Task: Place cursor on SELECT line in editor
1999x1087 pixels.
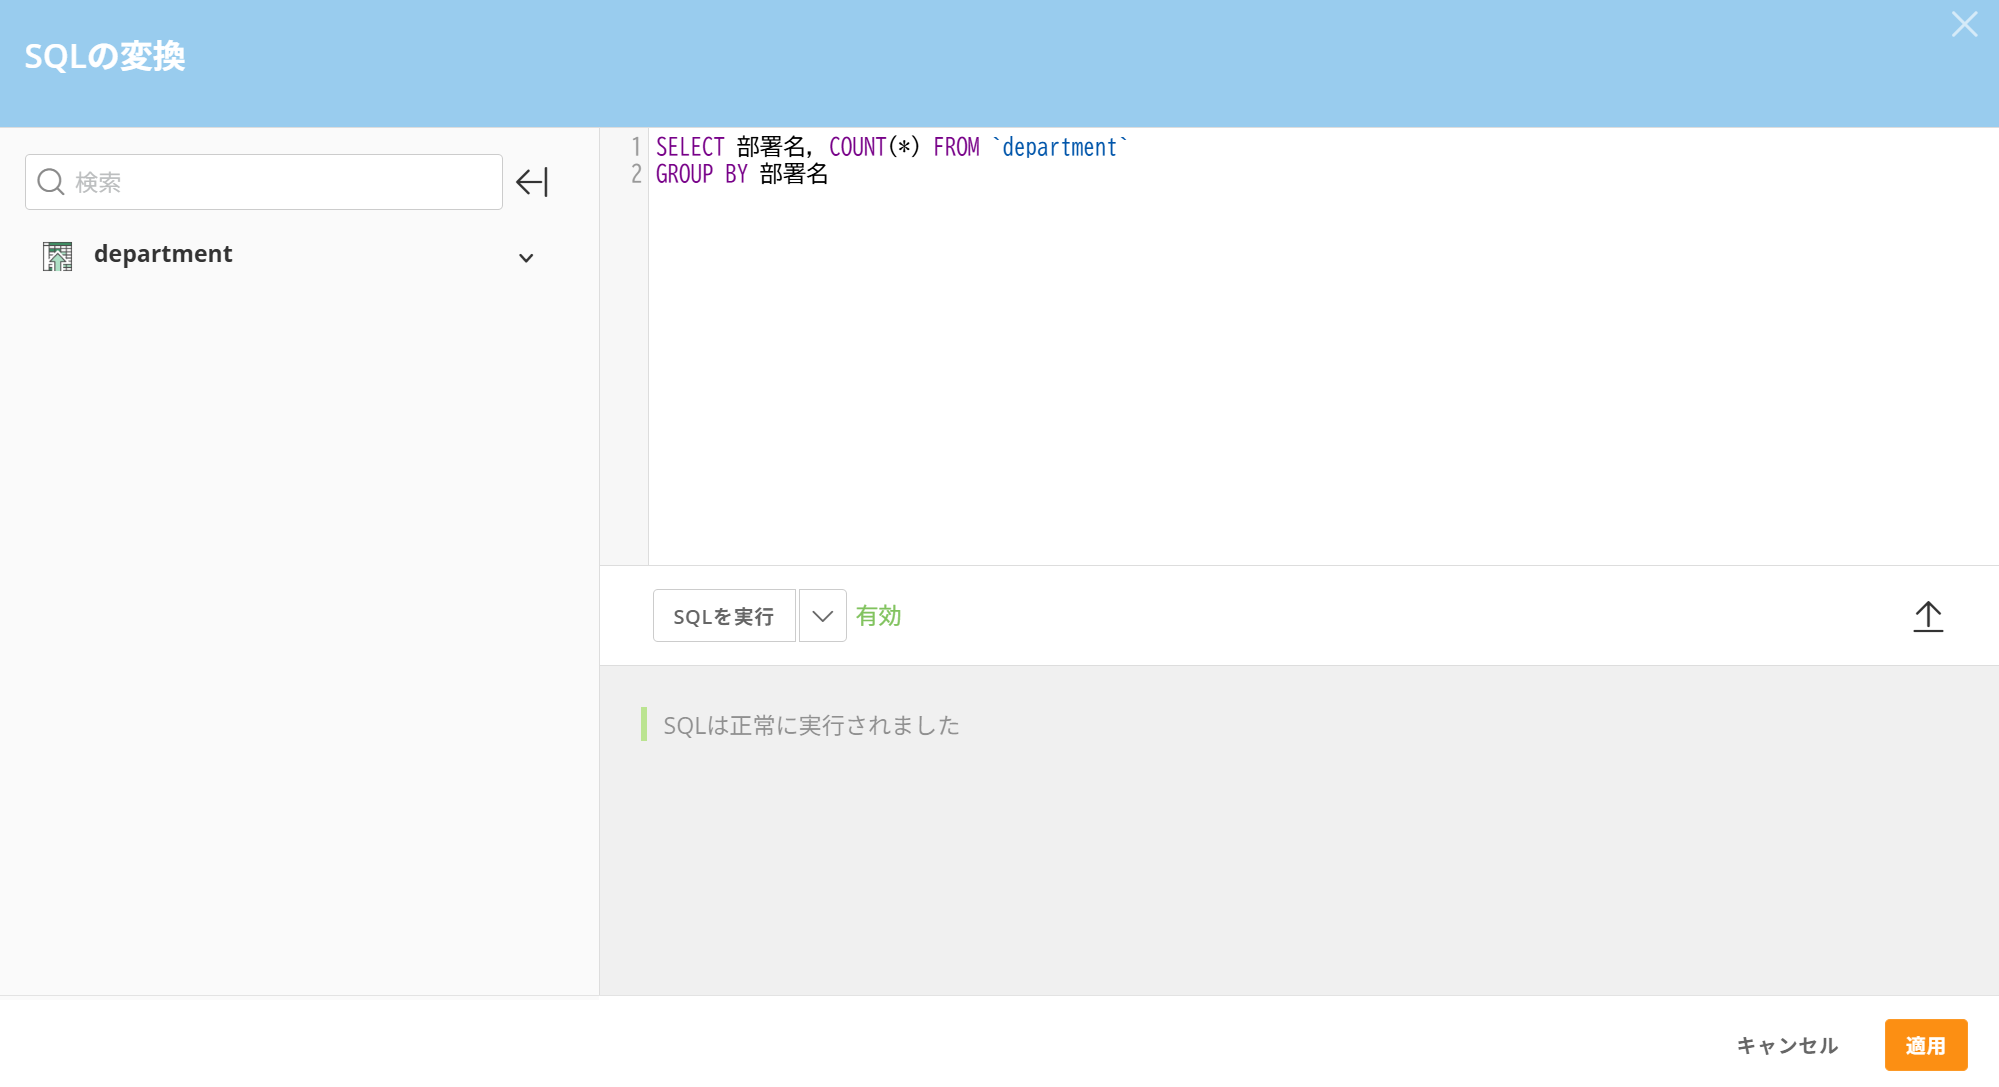Action: click(x=690, y=147)
